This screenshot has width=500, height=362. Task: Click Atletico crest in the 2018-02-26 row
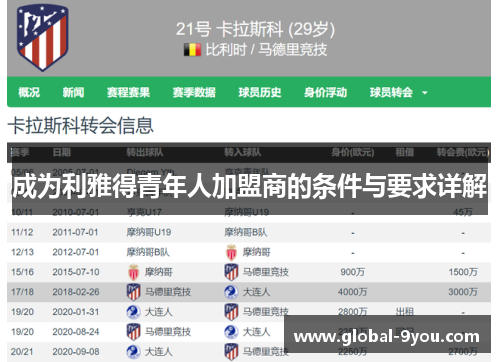tap(133, 292)
